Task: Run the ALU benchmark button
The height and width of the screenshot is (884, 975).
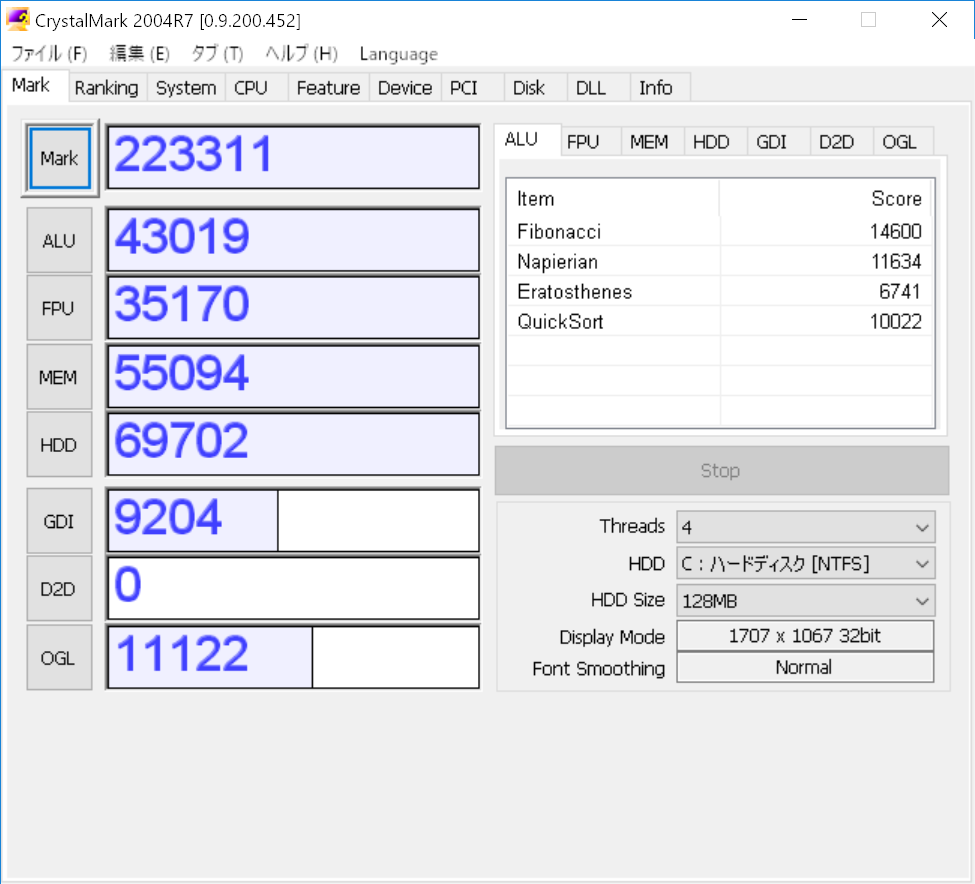Action: (59, 241)
